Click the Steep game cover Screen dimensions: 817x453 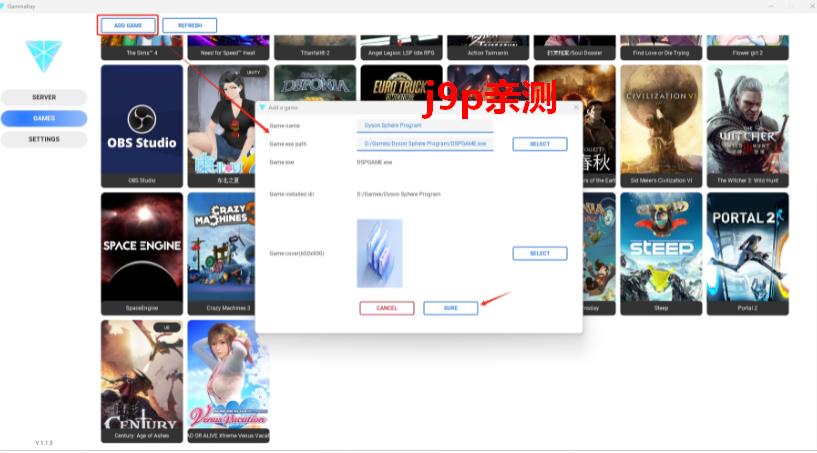660,247
